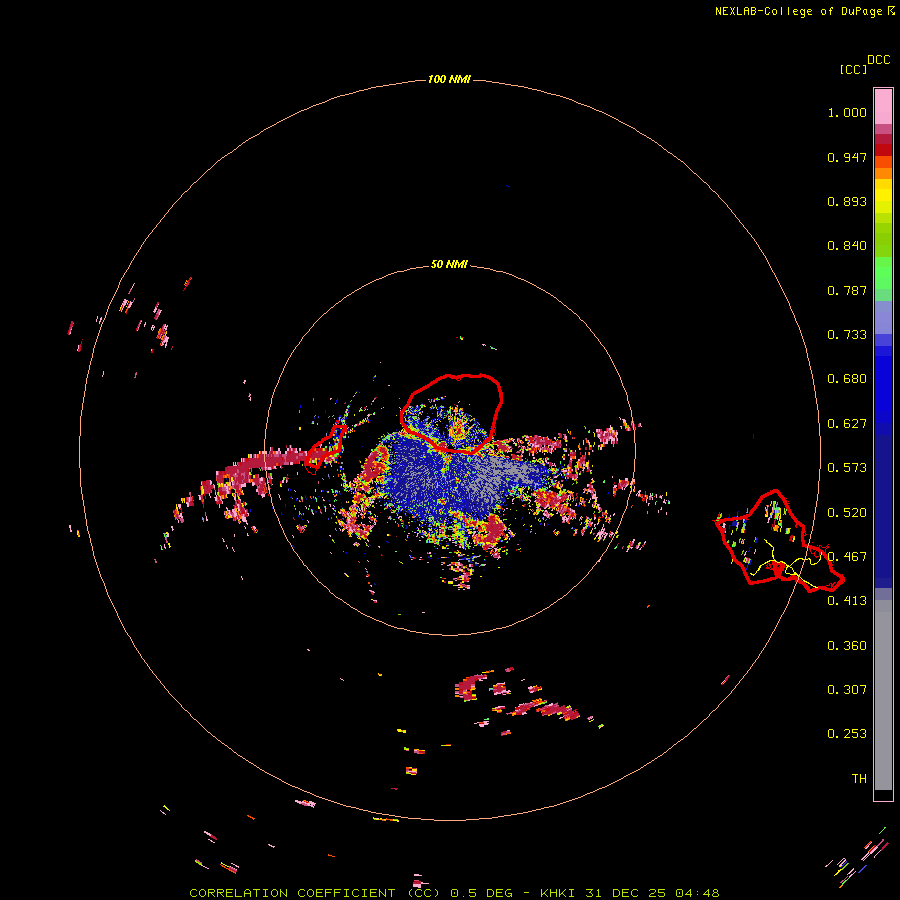
Task: Click the 0.680 color scale value
Action: (847, 379)
